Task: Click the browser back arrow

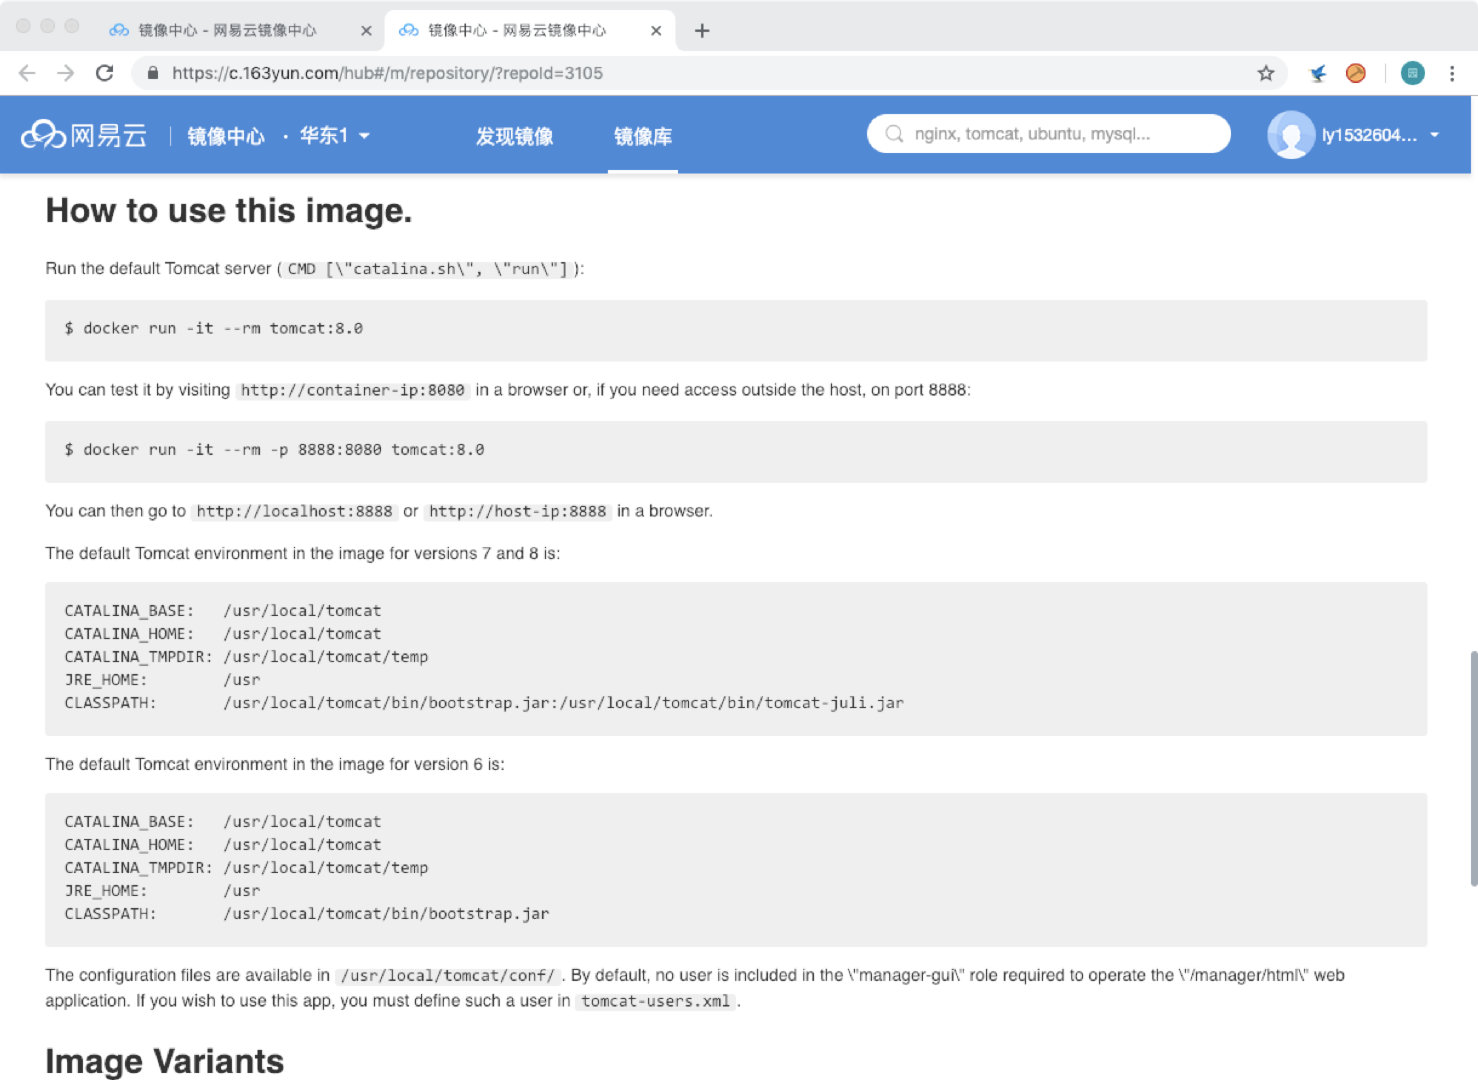Action: pos(27,73)
